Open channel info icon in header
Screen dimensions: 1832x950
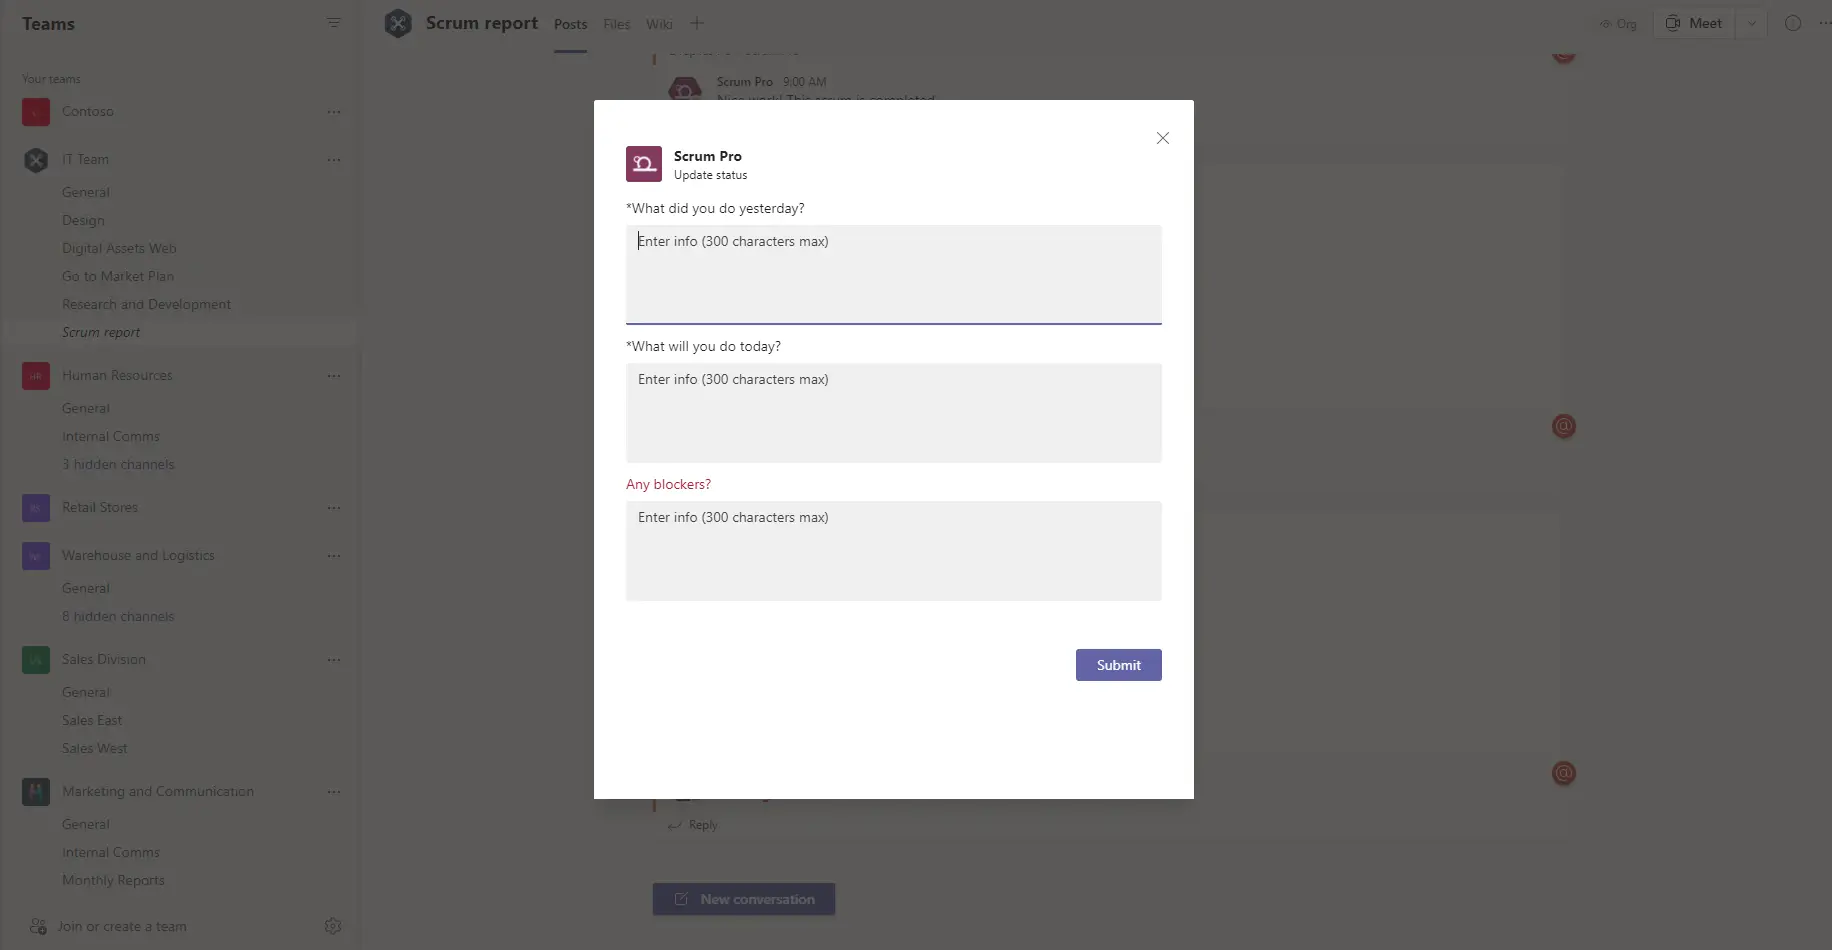pyautogui.click(x=1793, y=23)
